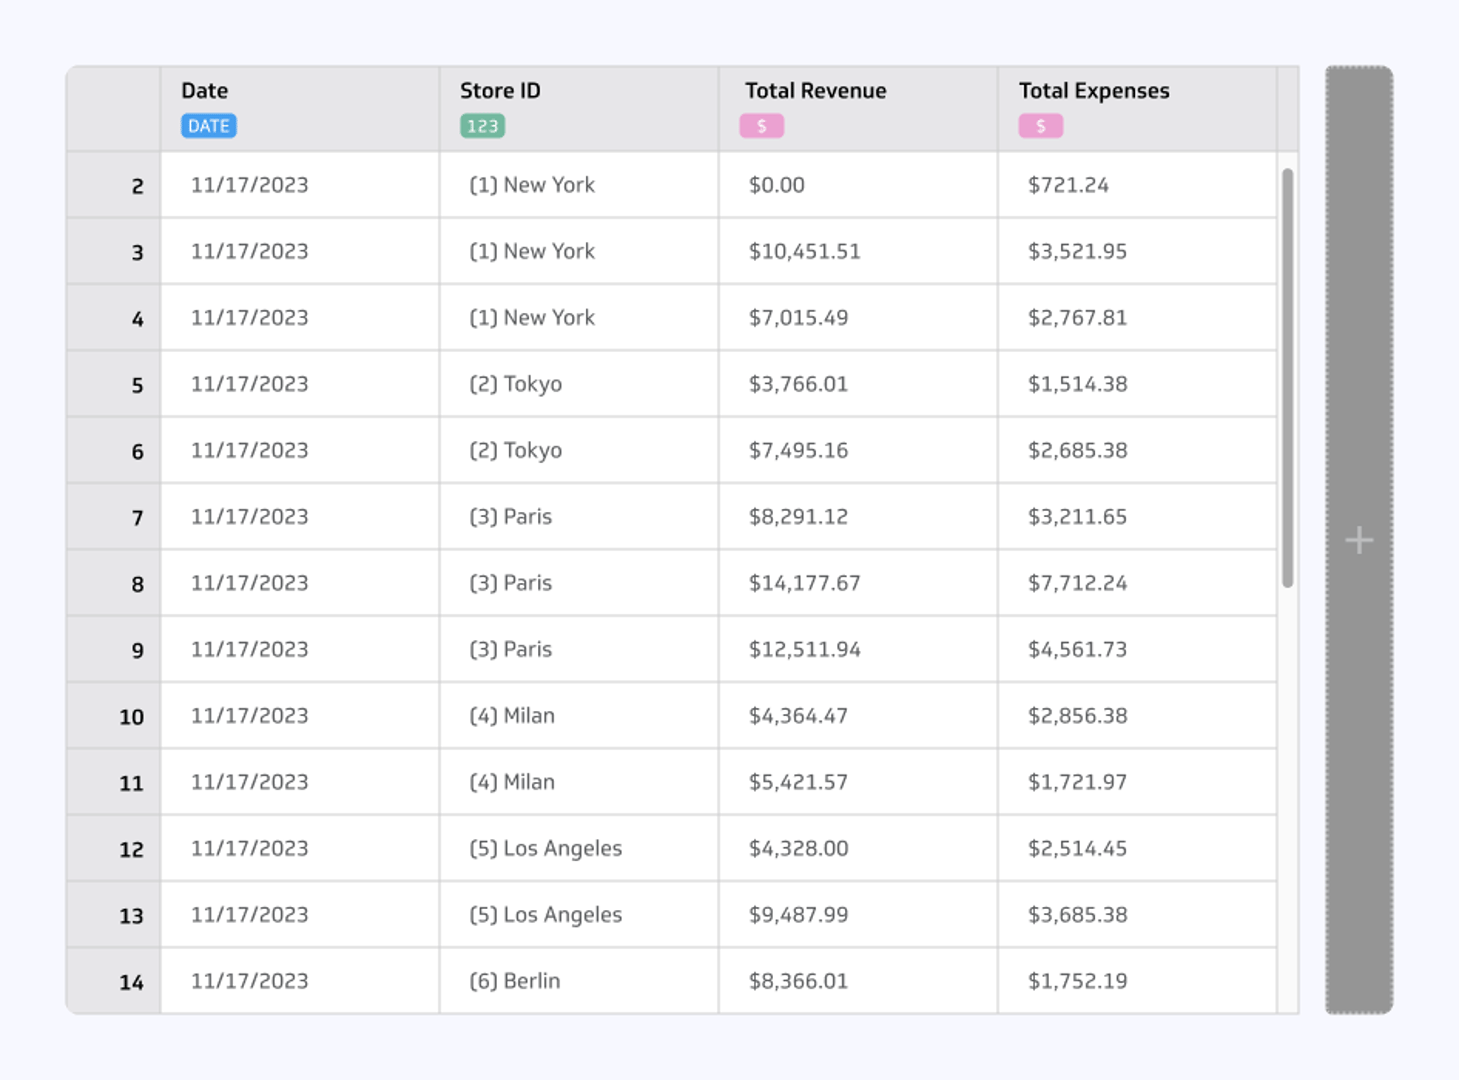Click (5) Los Angeles cell in row 12
The image size is (1459, 1080).
(x=579, y=848)
